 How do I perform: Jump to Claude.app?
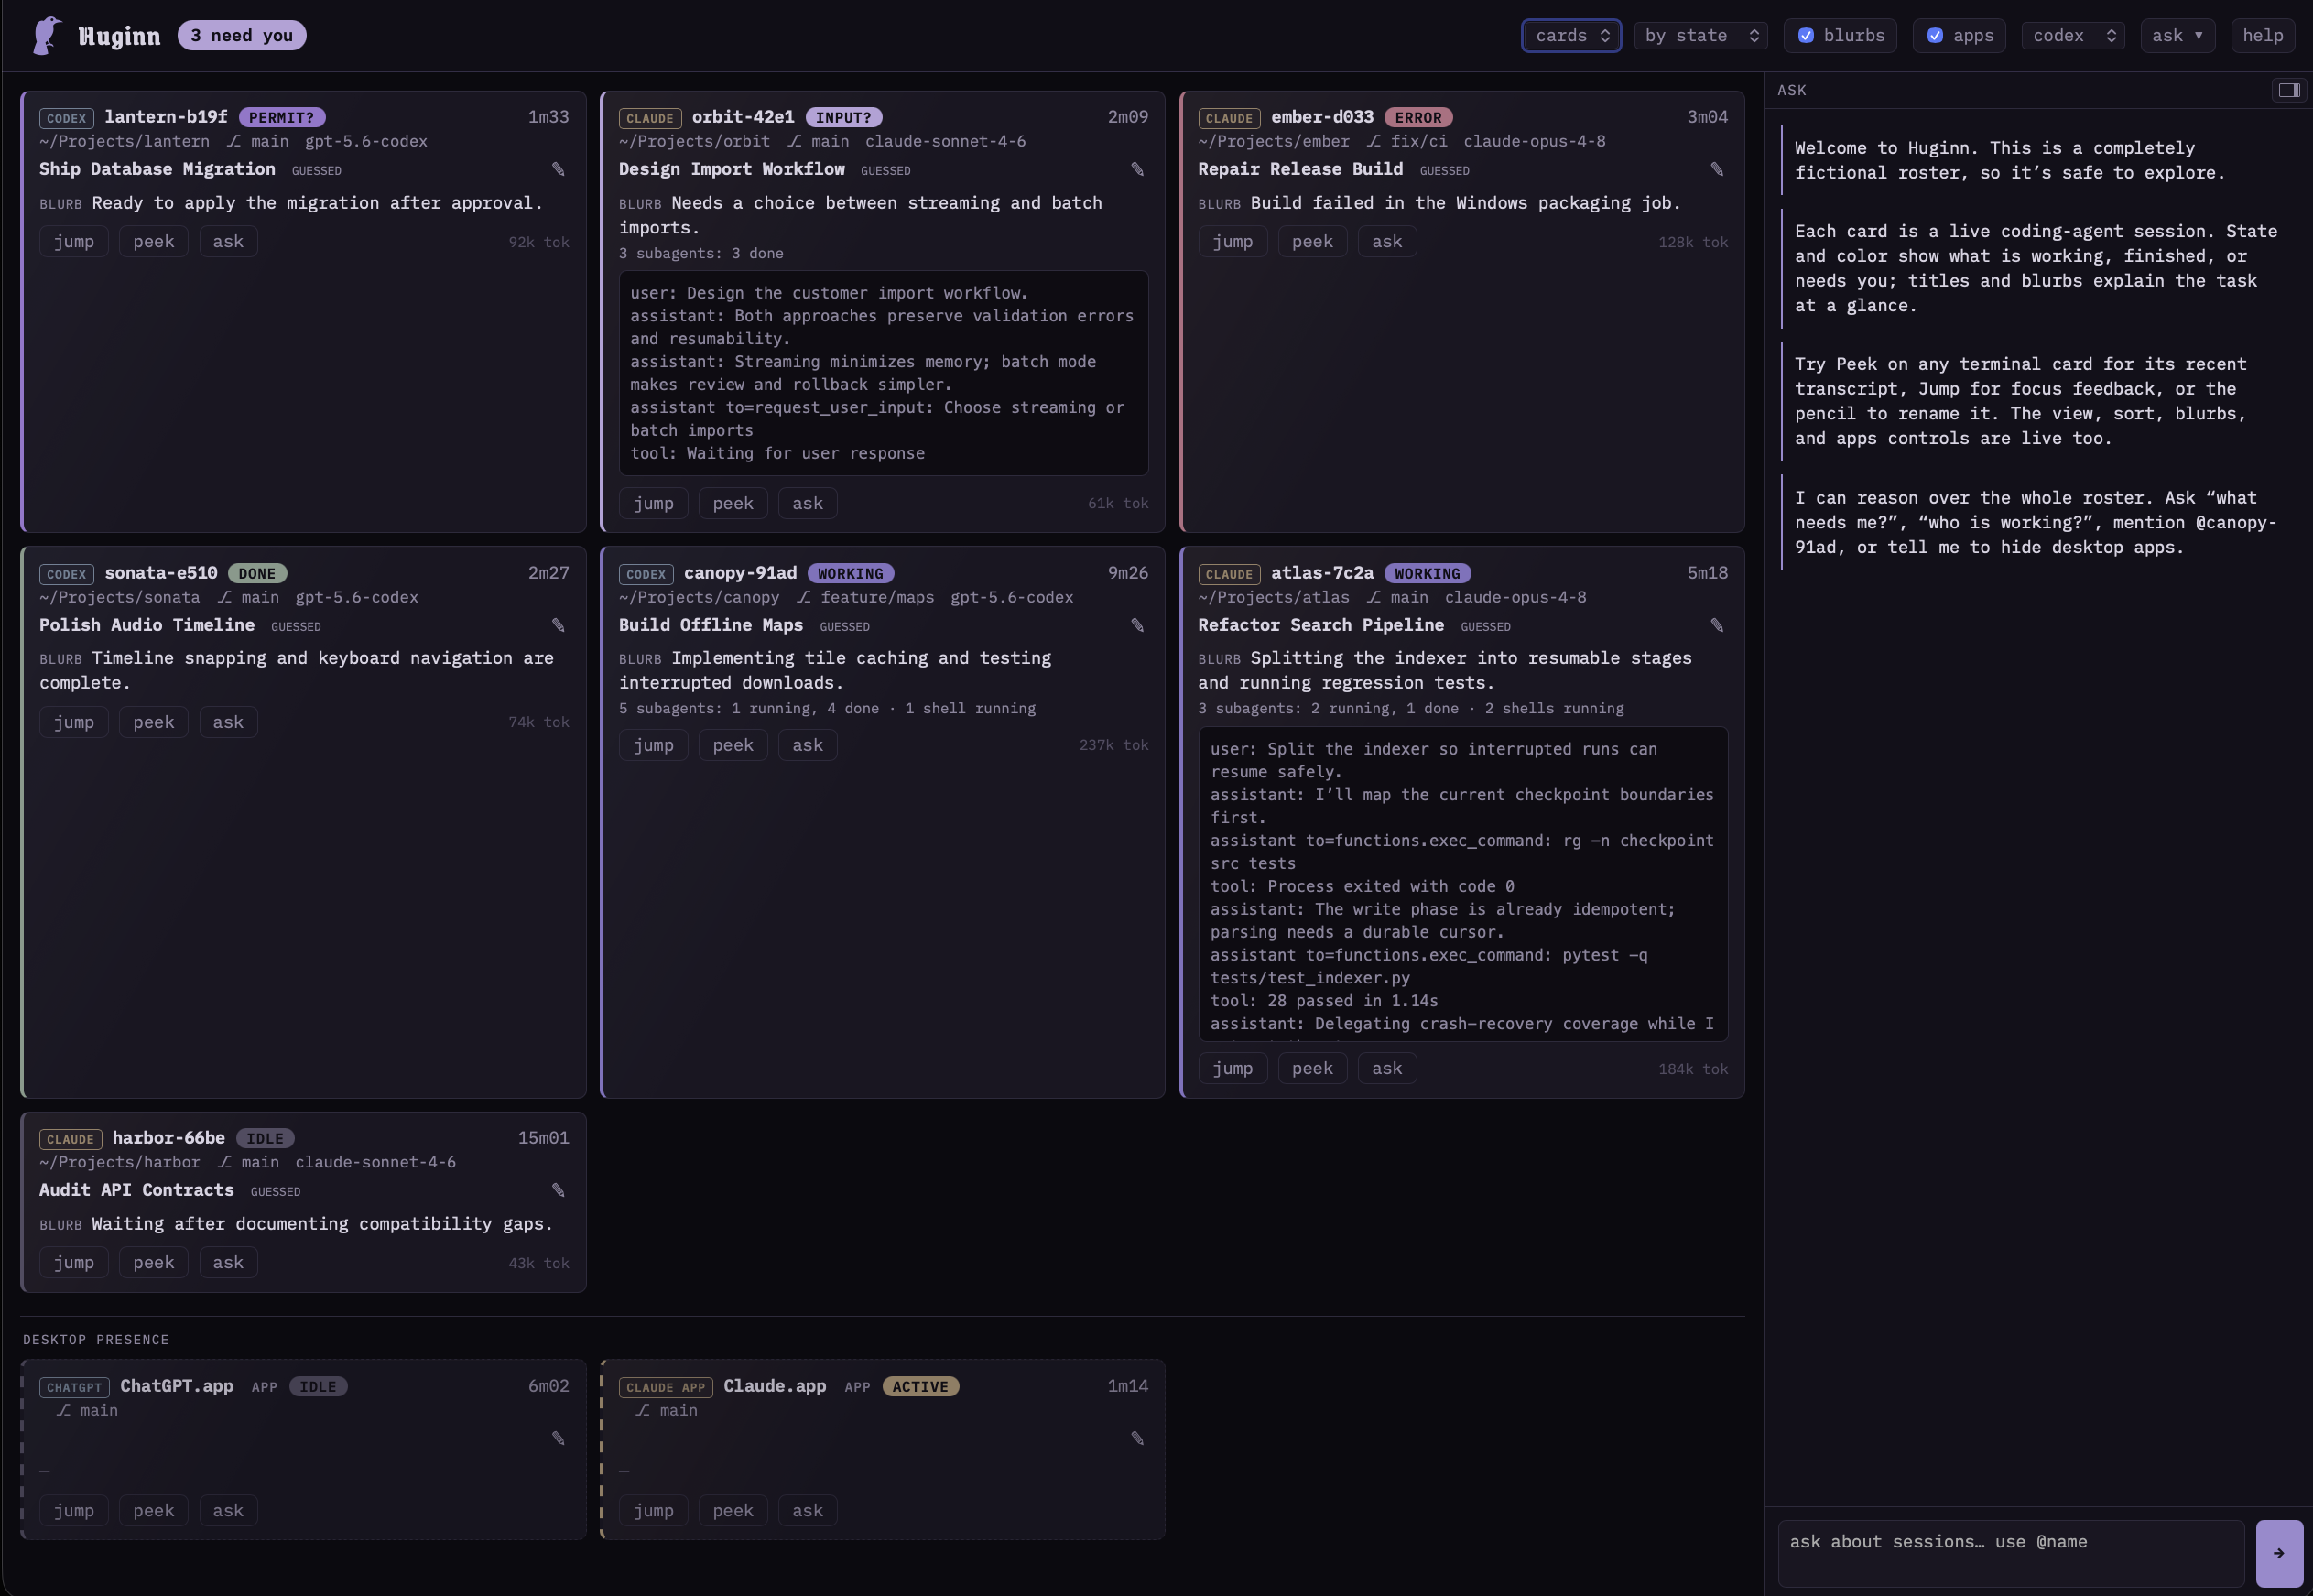point(653,1511)
